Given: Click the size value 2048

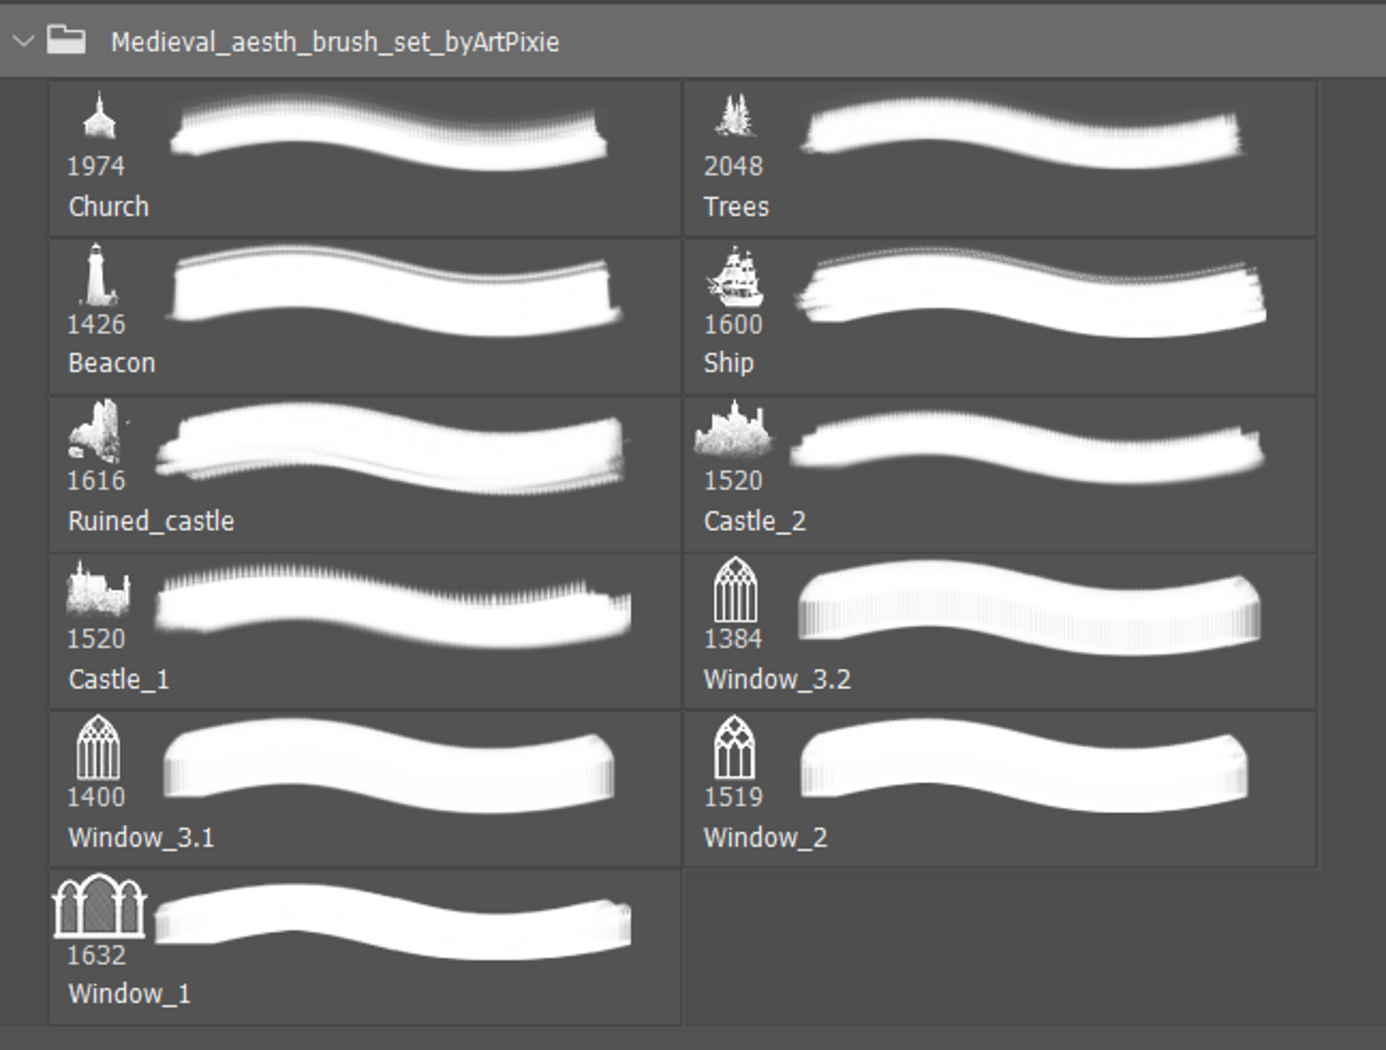Looking at the screenshot, I should pos(733,166).
